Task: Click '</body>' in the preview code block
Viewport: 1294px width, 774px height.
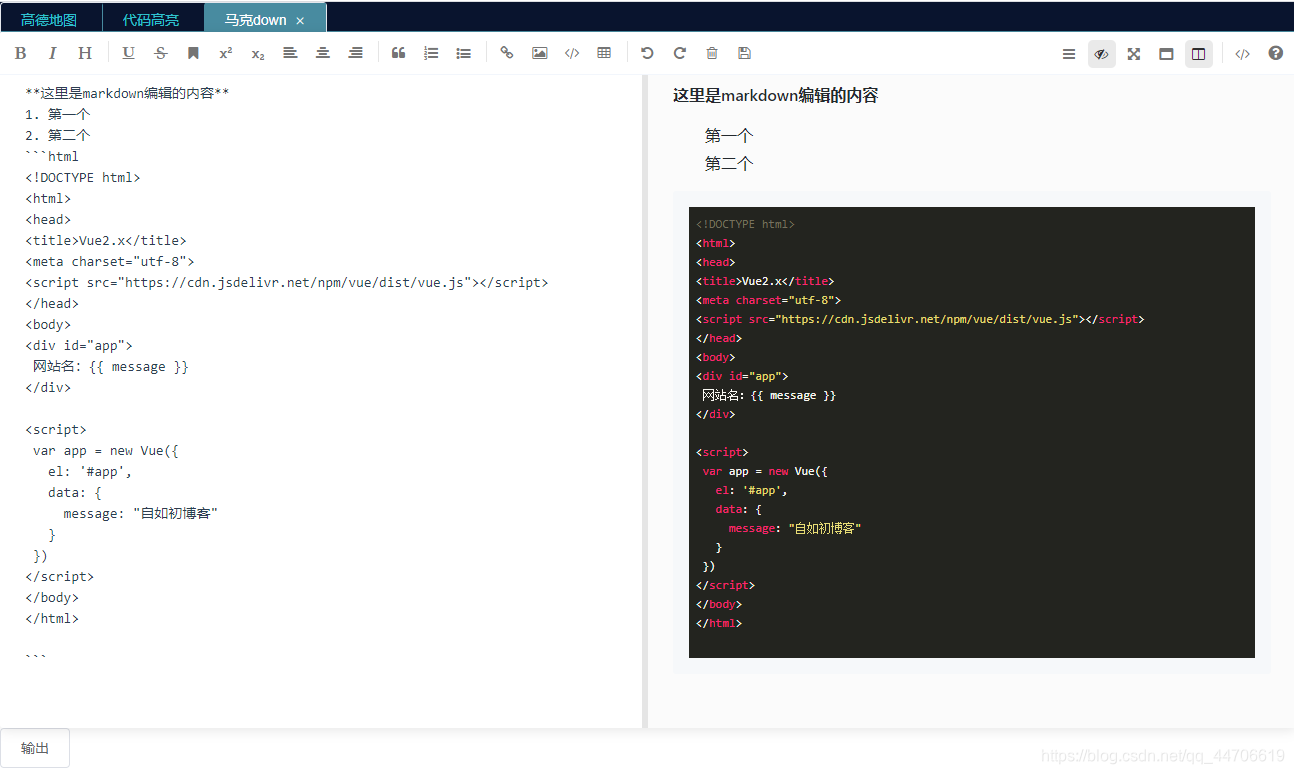Action: tap(719, 604)
